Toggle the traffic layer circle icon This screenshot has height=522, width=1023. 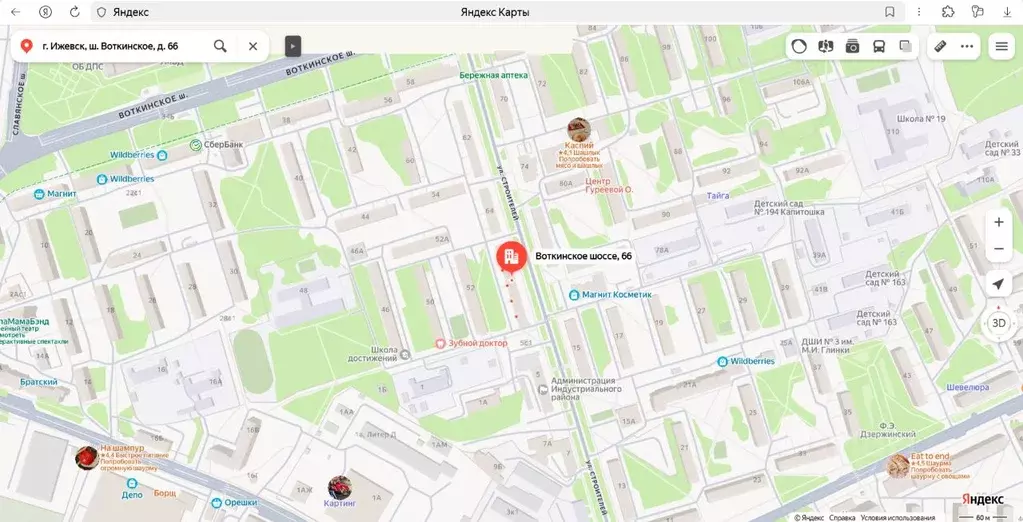click(x=799, y=46)
